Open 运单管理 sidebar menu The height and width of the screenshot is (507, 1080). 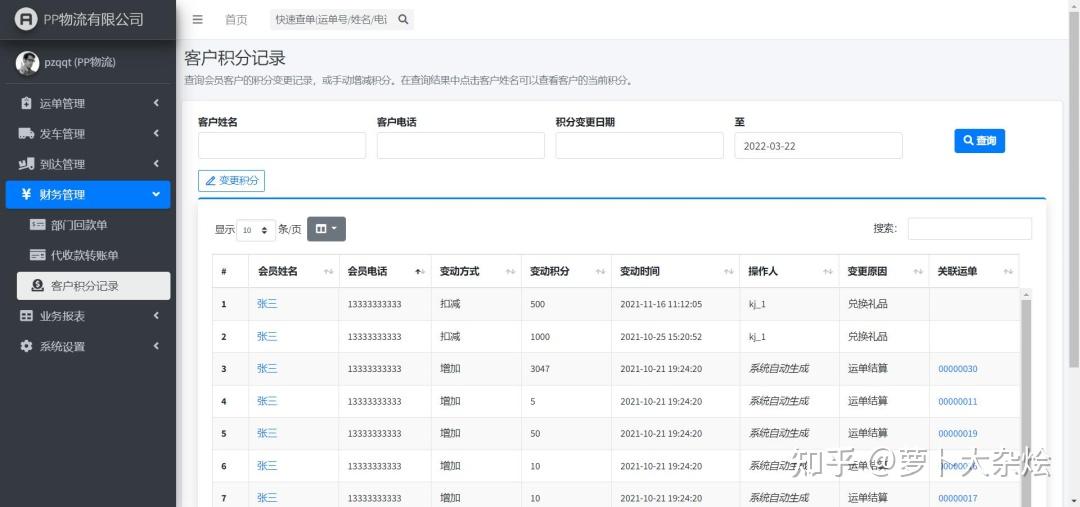pyautogui.click(x=88, y=103)
